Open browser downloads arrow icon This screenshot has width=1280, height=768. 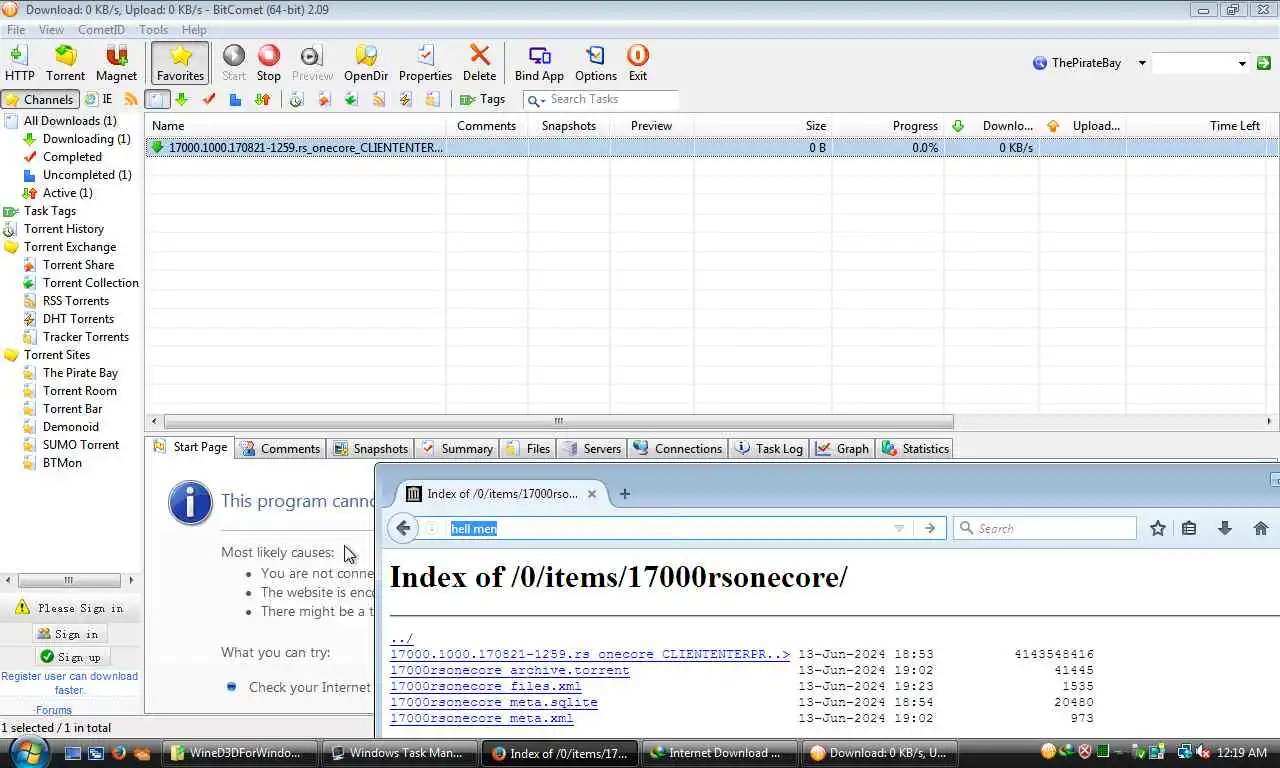pos(1224,528)
